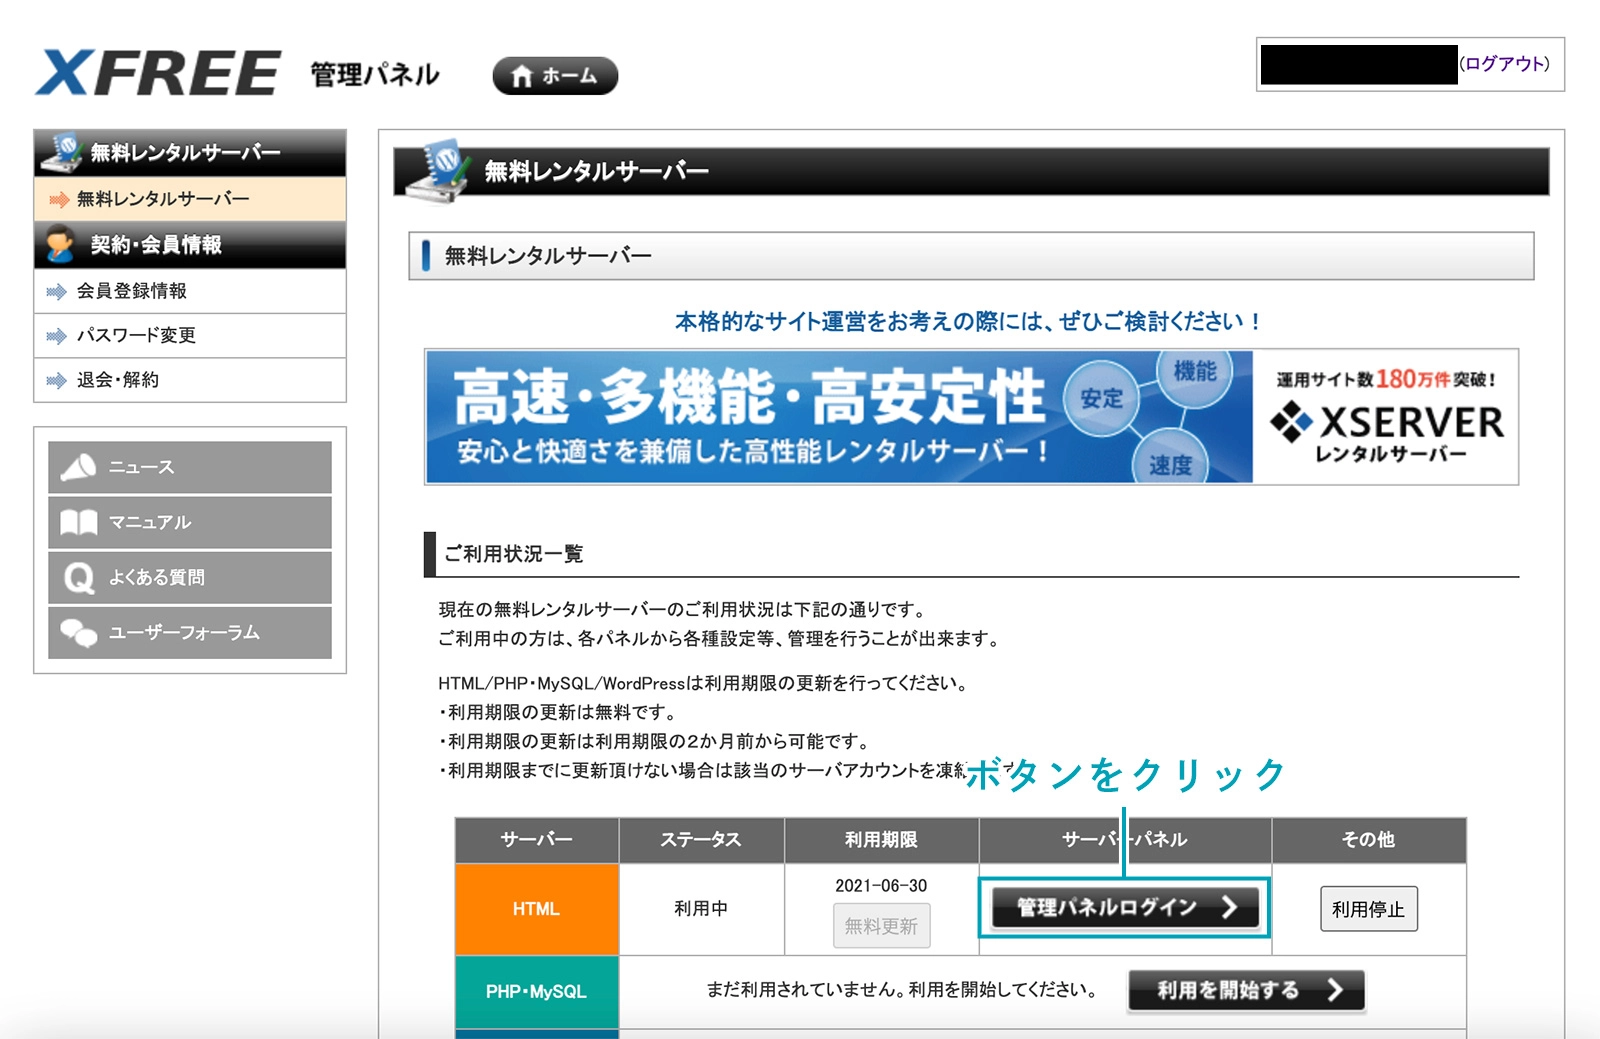Click the person icon beside 契約・会員情報
Image resolution: width=1600 pixels, height=1039 pixels.
click(x=60, y=244)
